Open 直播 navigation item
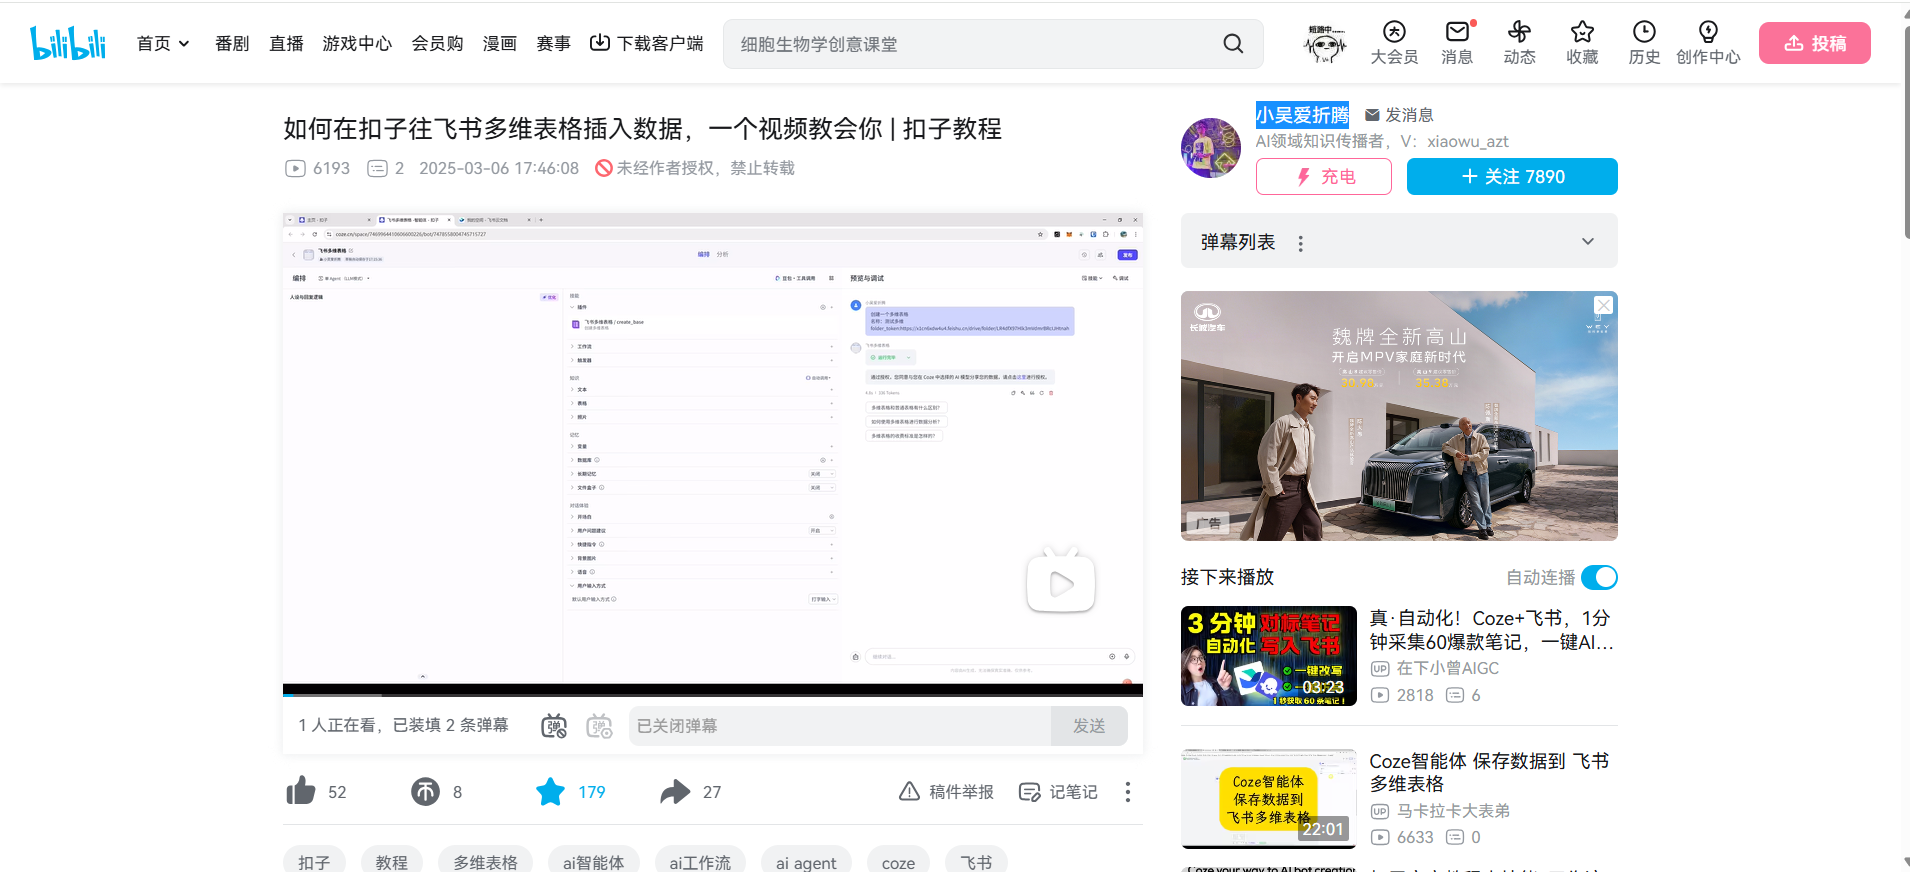 point(286,43)
